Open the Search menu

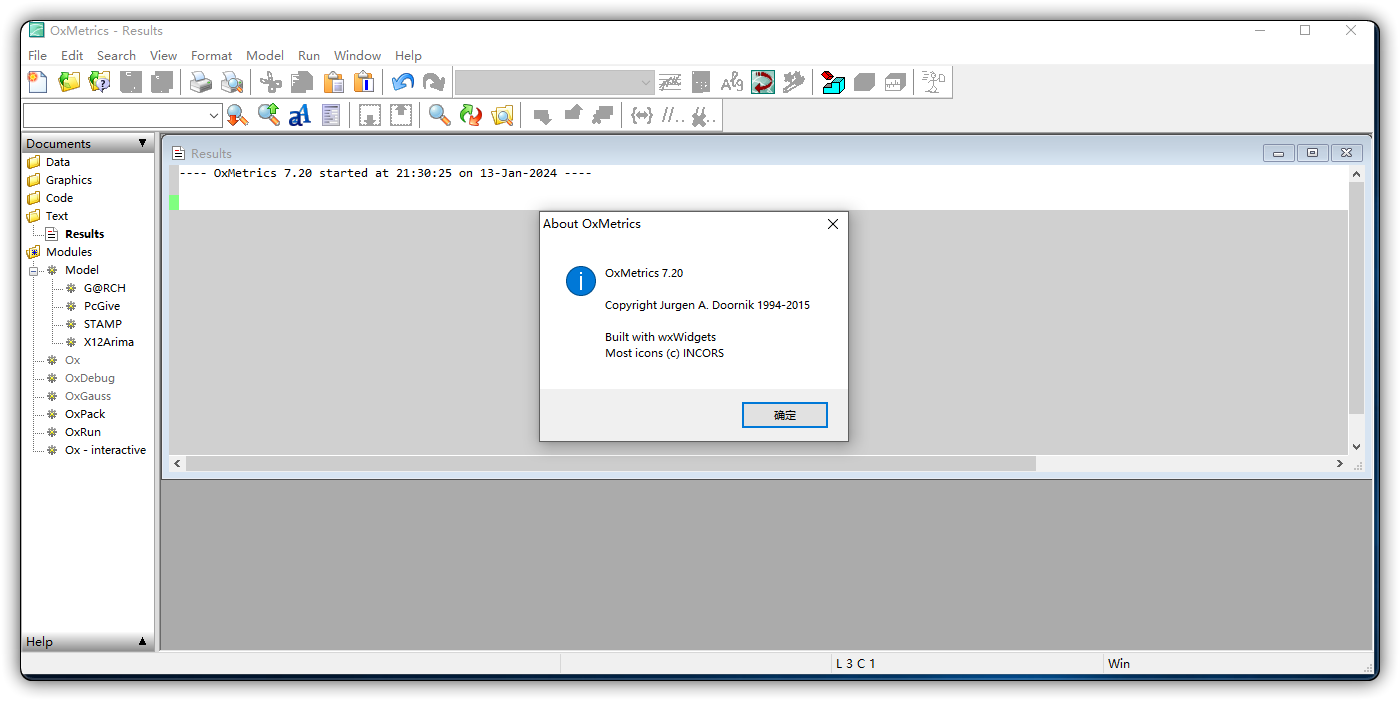click(116, 56)
